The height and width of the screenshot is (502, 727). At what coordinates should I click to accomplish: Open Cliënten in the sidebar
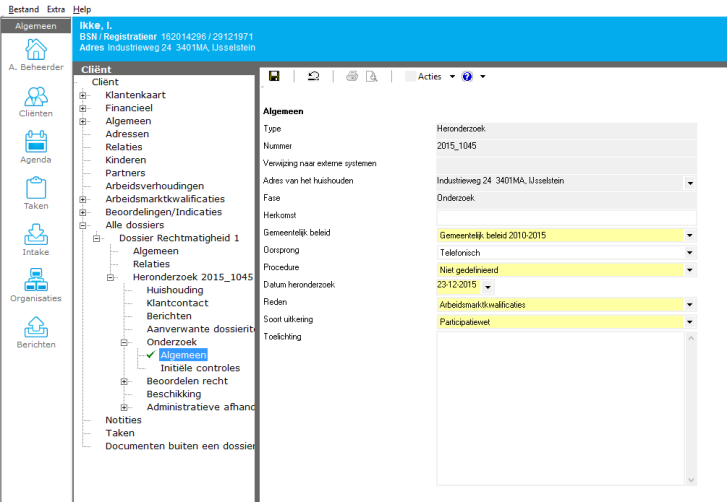tap(36, 98)
